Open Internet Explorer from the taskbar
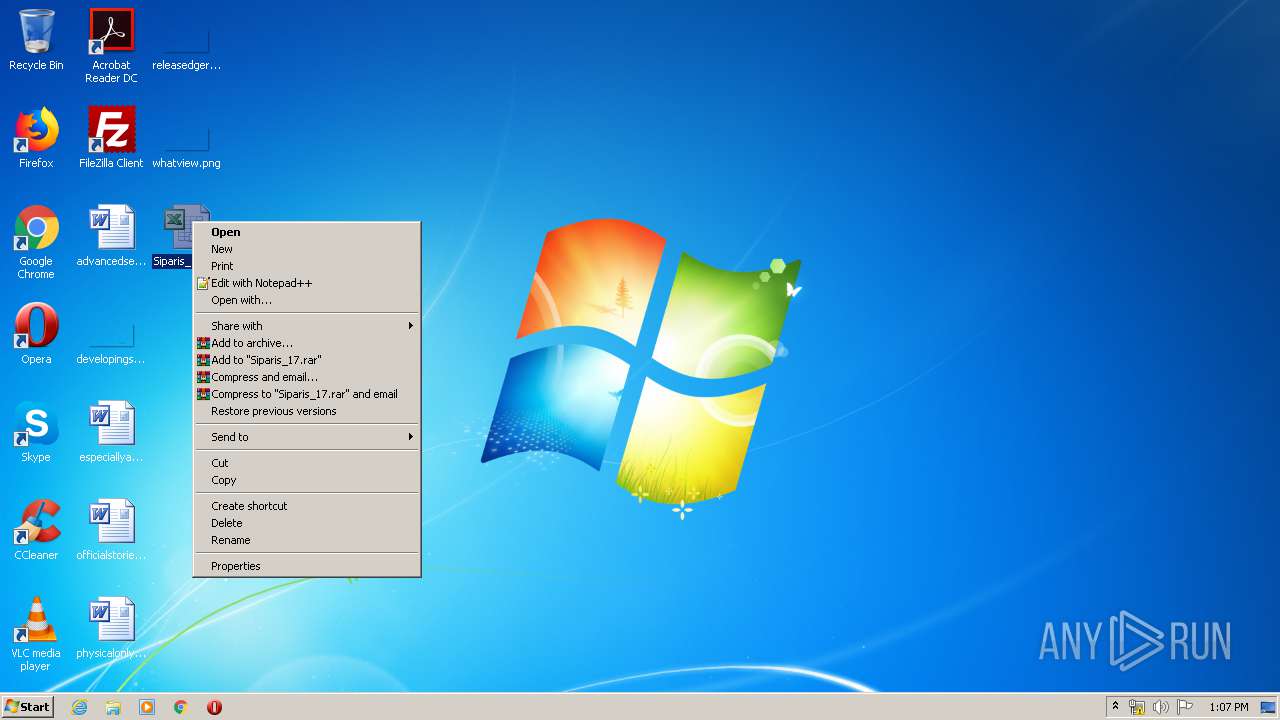The image size is (1280, 720). pos(79,707)
